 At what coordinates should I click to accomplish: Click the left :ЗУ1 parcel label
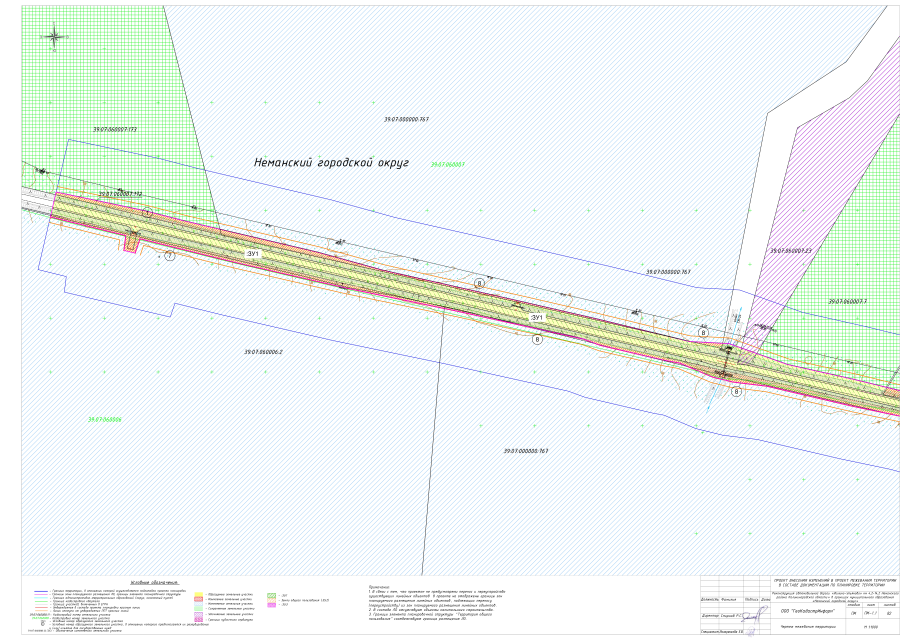(x=253, y=255)
